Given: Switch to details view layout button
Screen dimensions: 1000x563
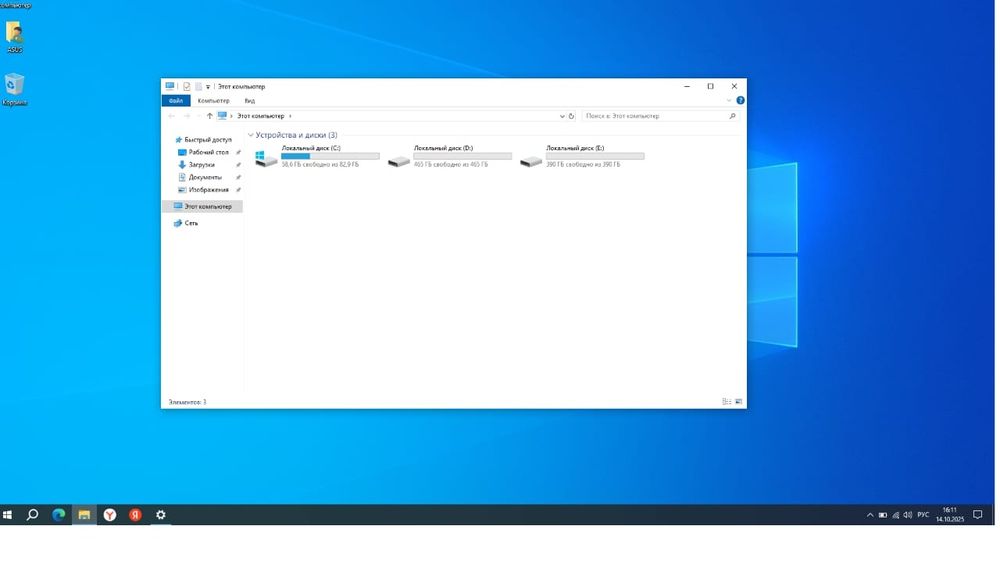Looking at the screenshot, I should click(726, 402).
